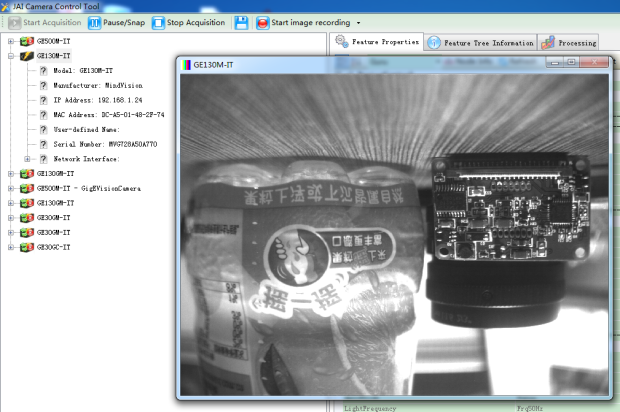Viewport: 620px width, 412px height.
Task: Collapse the GE130M-IT camera node
Action: (x=11, y=56)
